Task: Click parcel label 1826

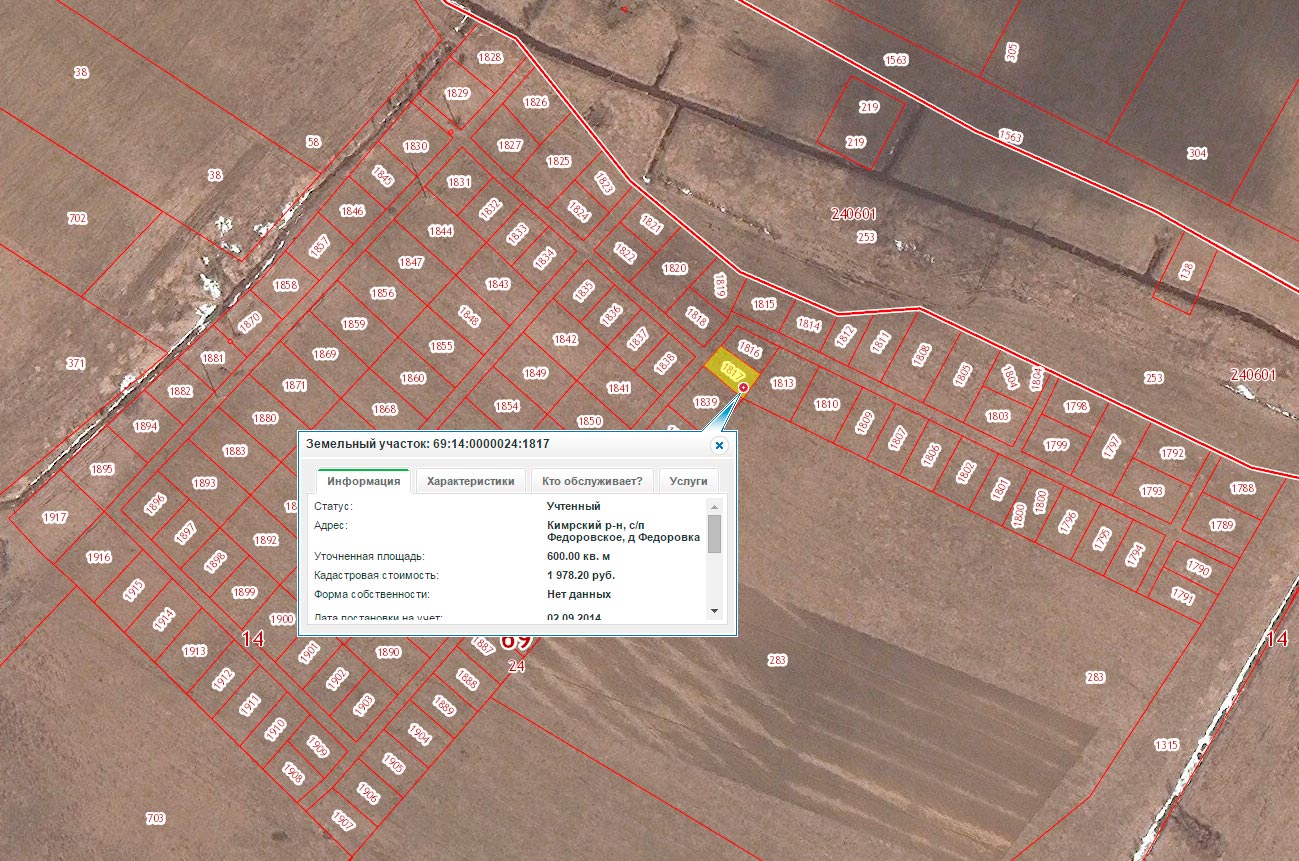Action: (536, 102)
